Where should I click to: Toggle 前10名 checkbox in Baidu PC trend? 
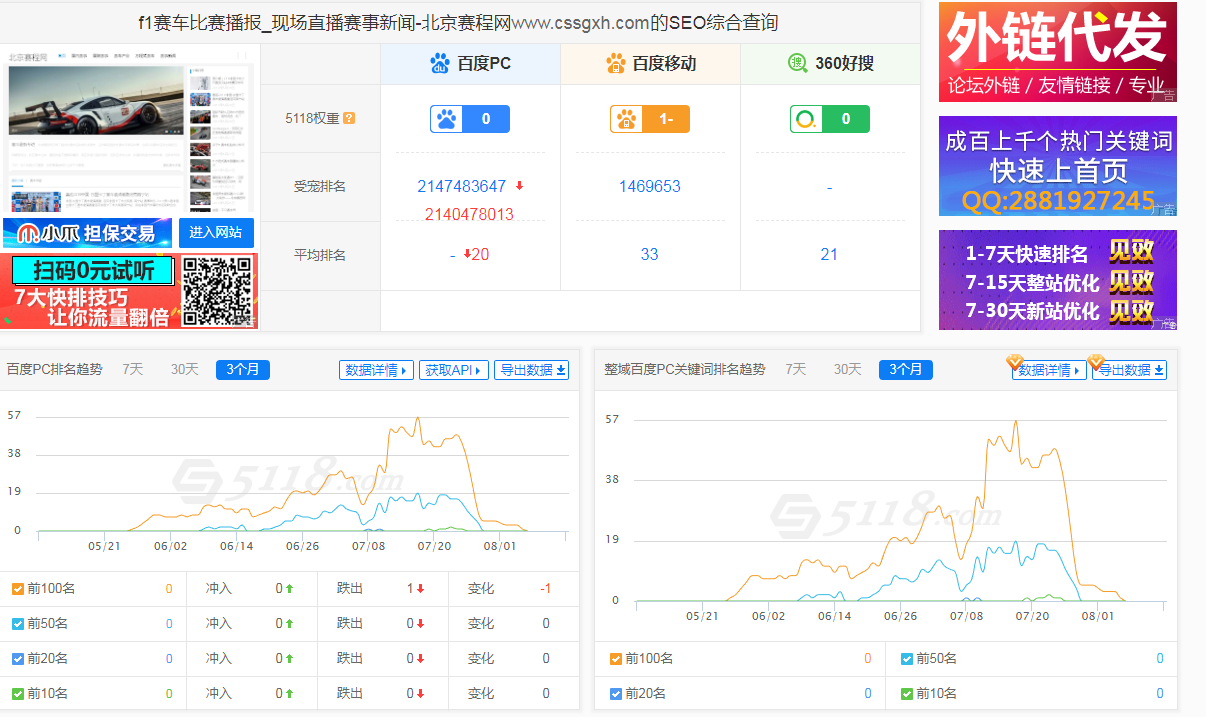18,694
